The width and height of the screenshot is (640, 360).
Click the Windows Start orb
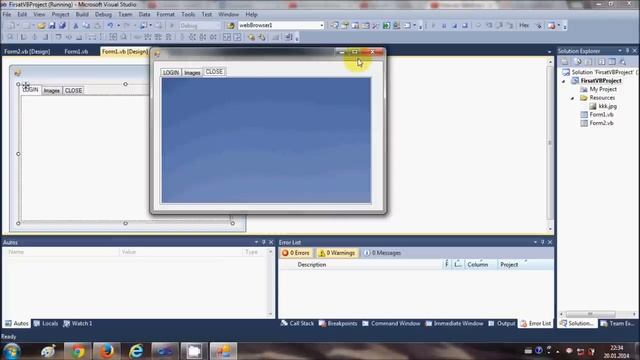pos(11,351)
